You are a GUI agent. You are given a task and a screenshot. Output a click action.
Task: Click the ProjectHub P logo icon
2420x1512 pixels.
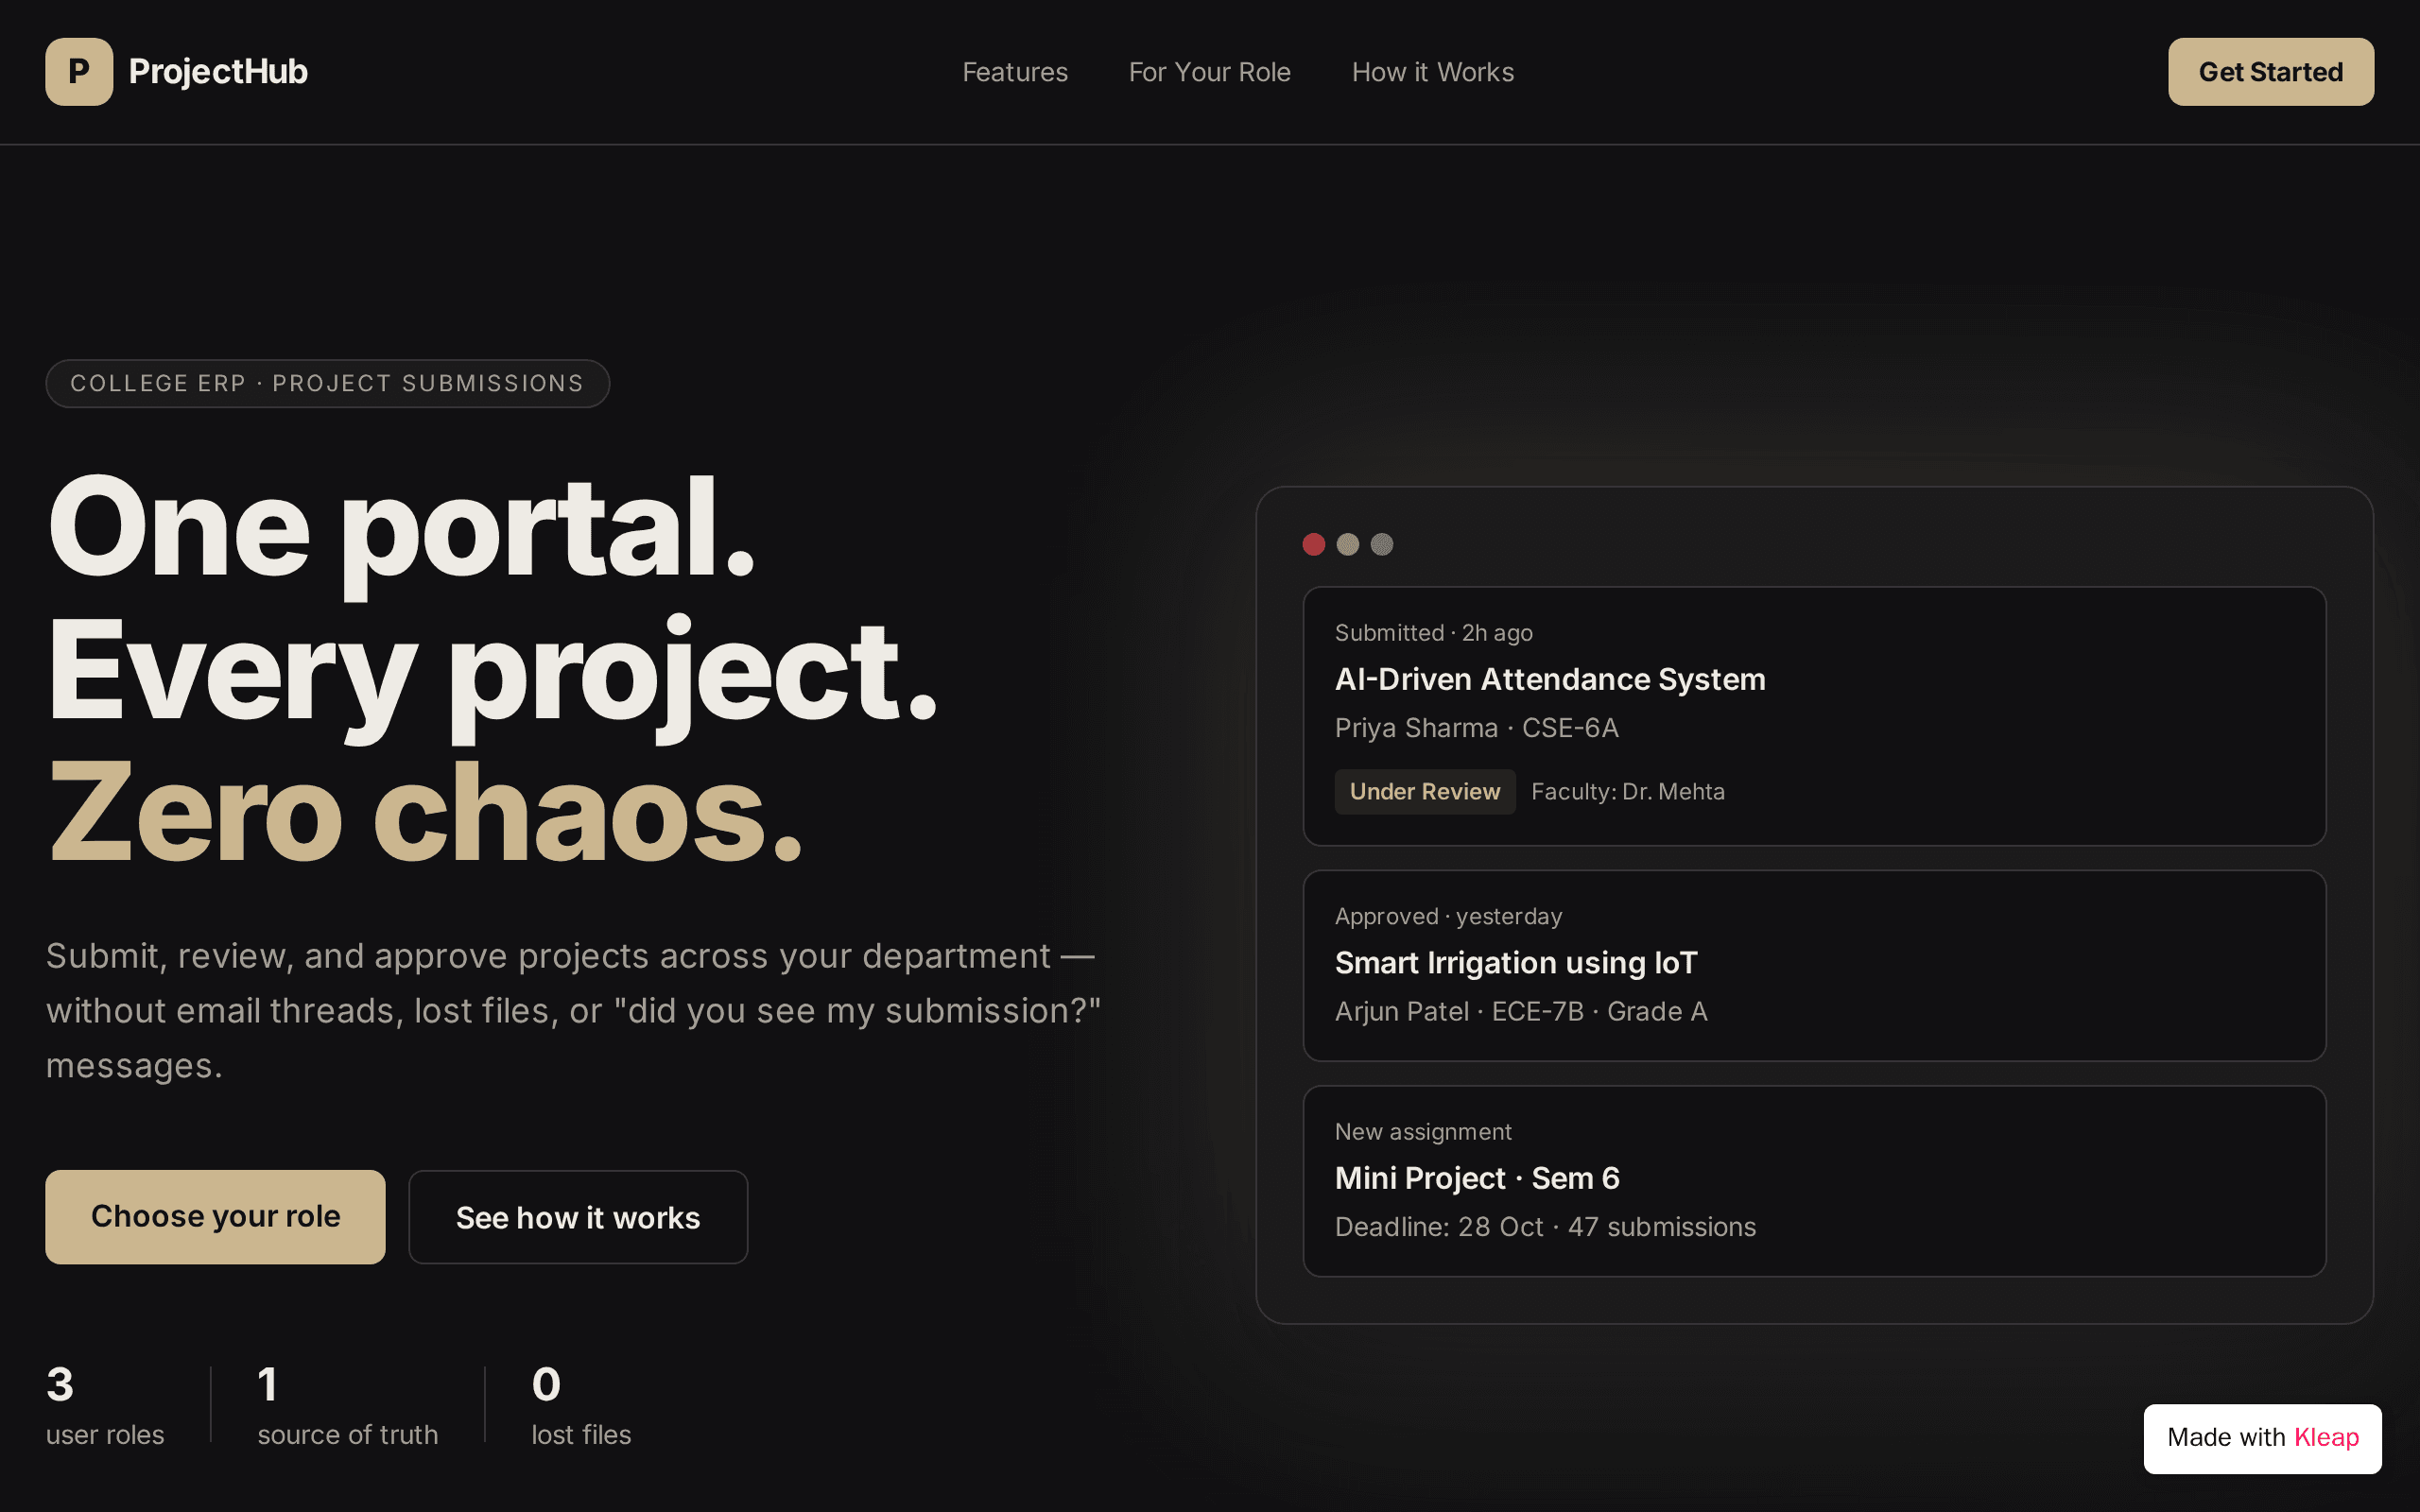pos(79,72)
